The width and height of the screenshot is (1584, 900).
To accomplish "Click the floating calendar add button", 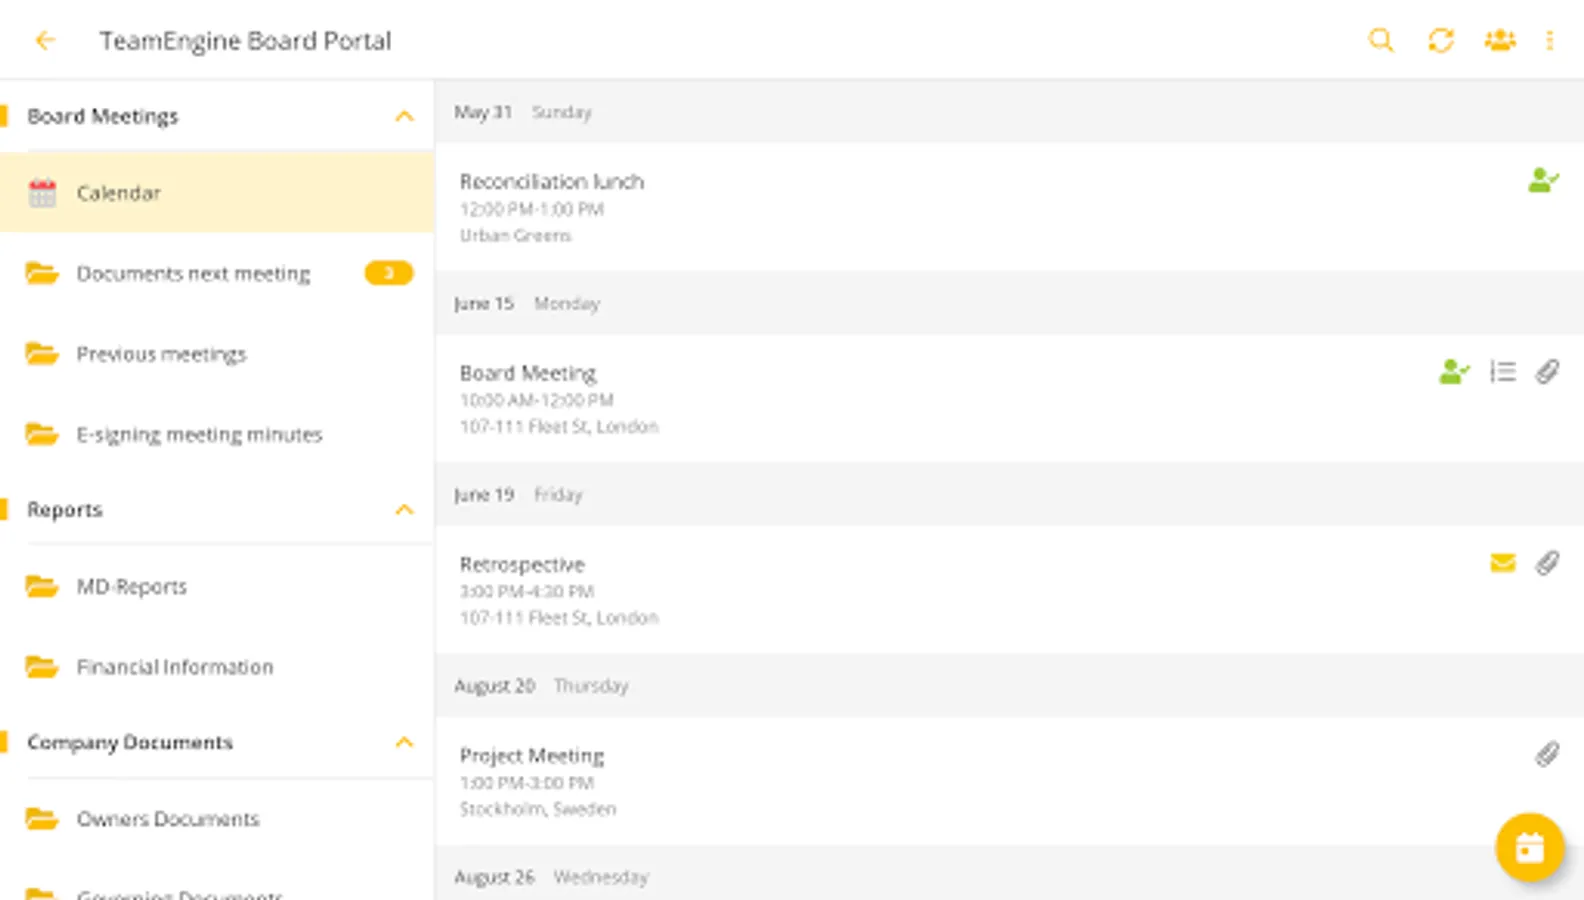I will point(1529,848).
